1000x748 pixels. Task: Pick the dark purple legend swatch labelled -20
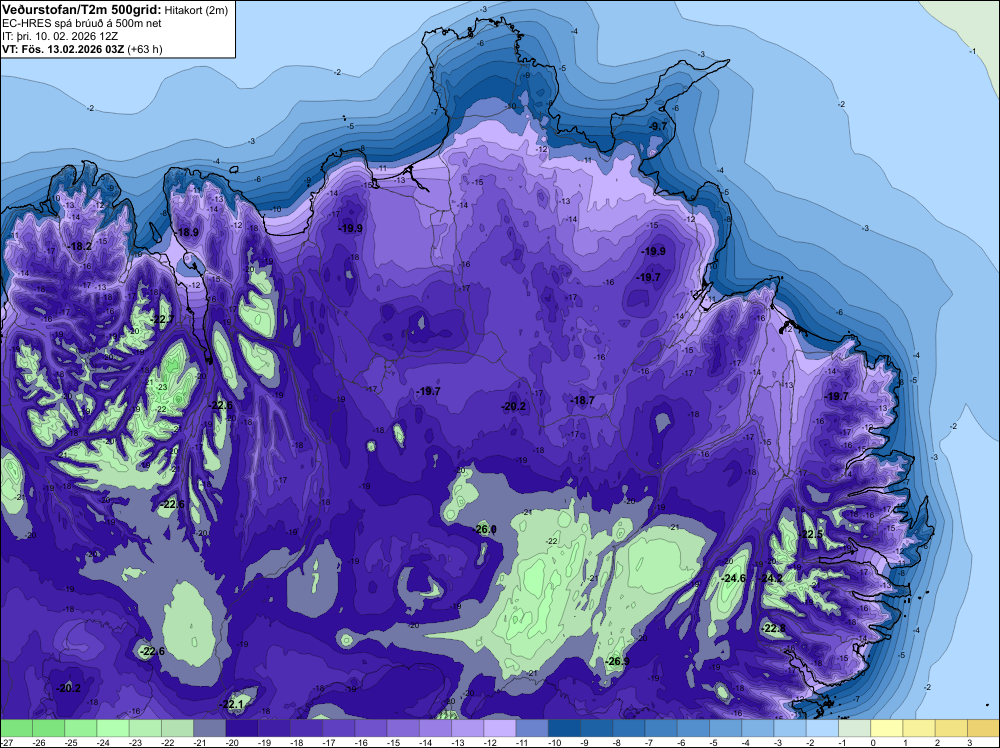(242, 728)
